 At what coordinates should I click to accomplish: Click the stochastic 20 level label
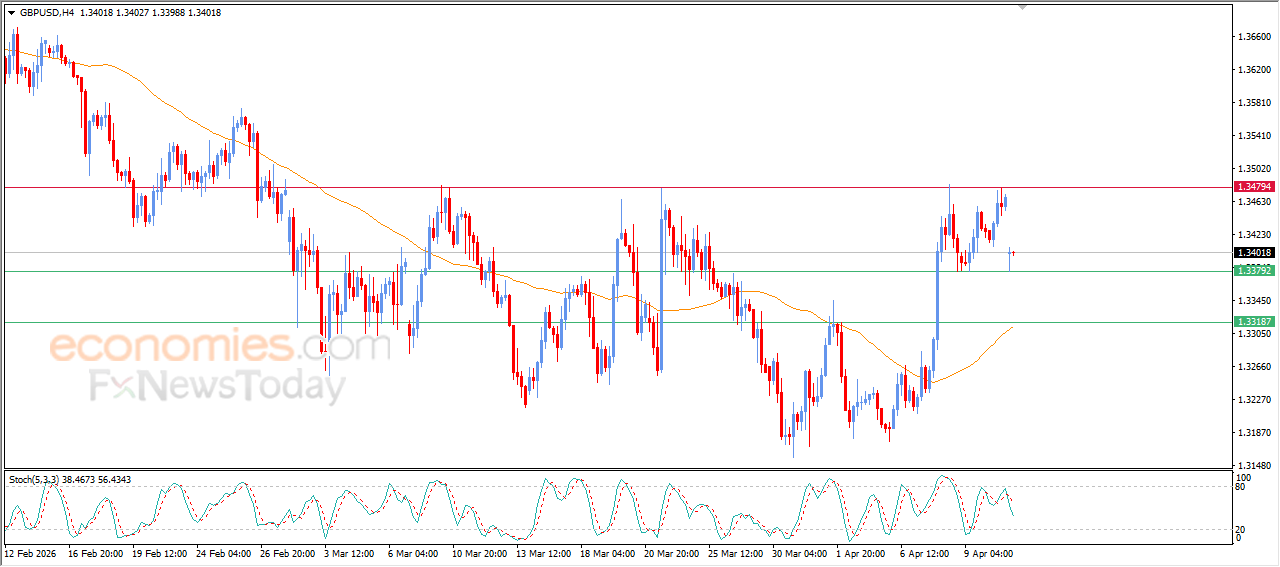pos(1242,529)
